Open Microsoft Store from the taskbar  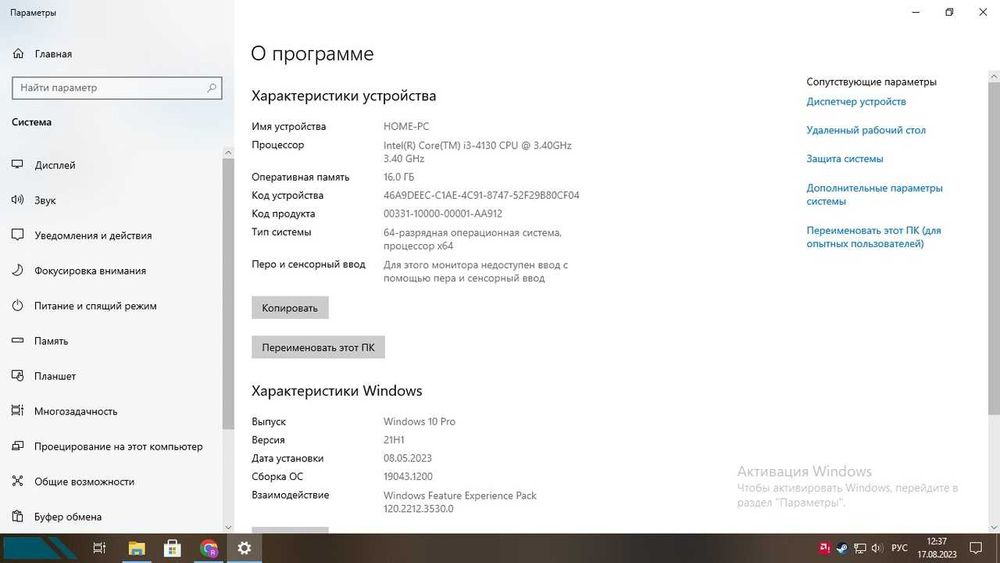point(172,548)
